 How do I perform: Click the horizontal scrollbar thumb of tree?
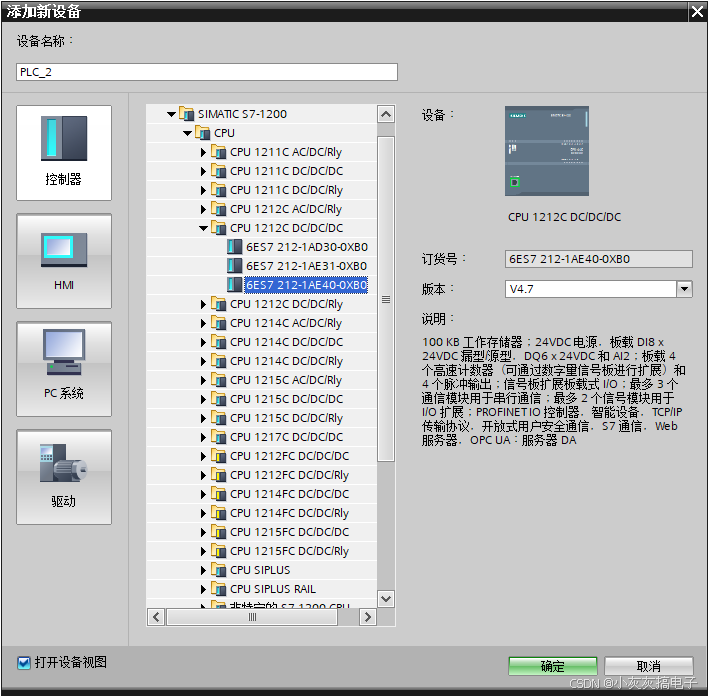[252, 617]
